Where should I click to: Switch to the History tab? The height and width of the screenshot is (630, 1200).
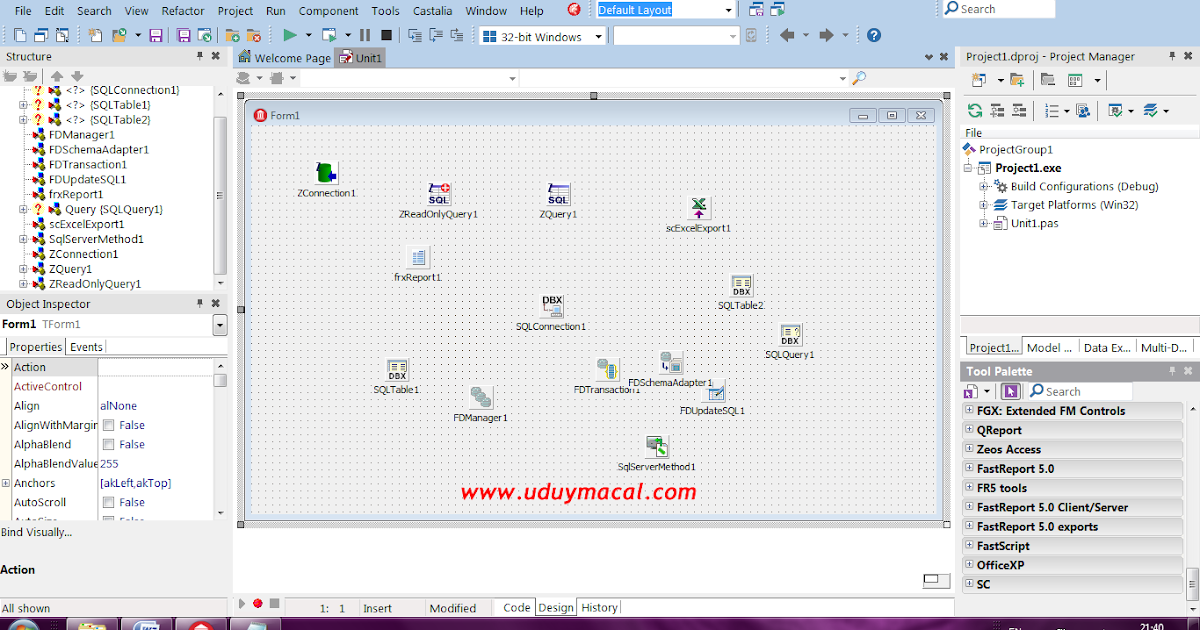tap(599, 607)
